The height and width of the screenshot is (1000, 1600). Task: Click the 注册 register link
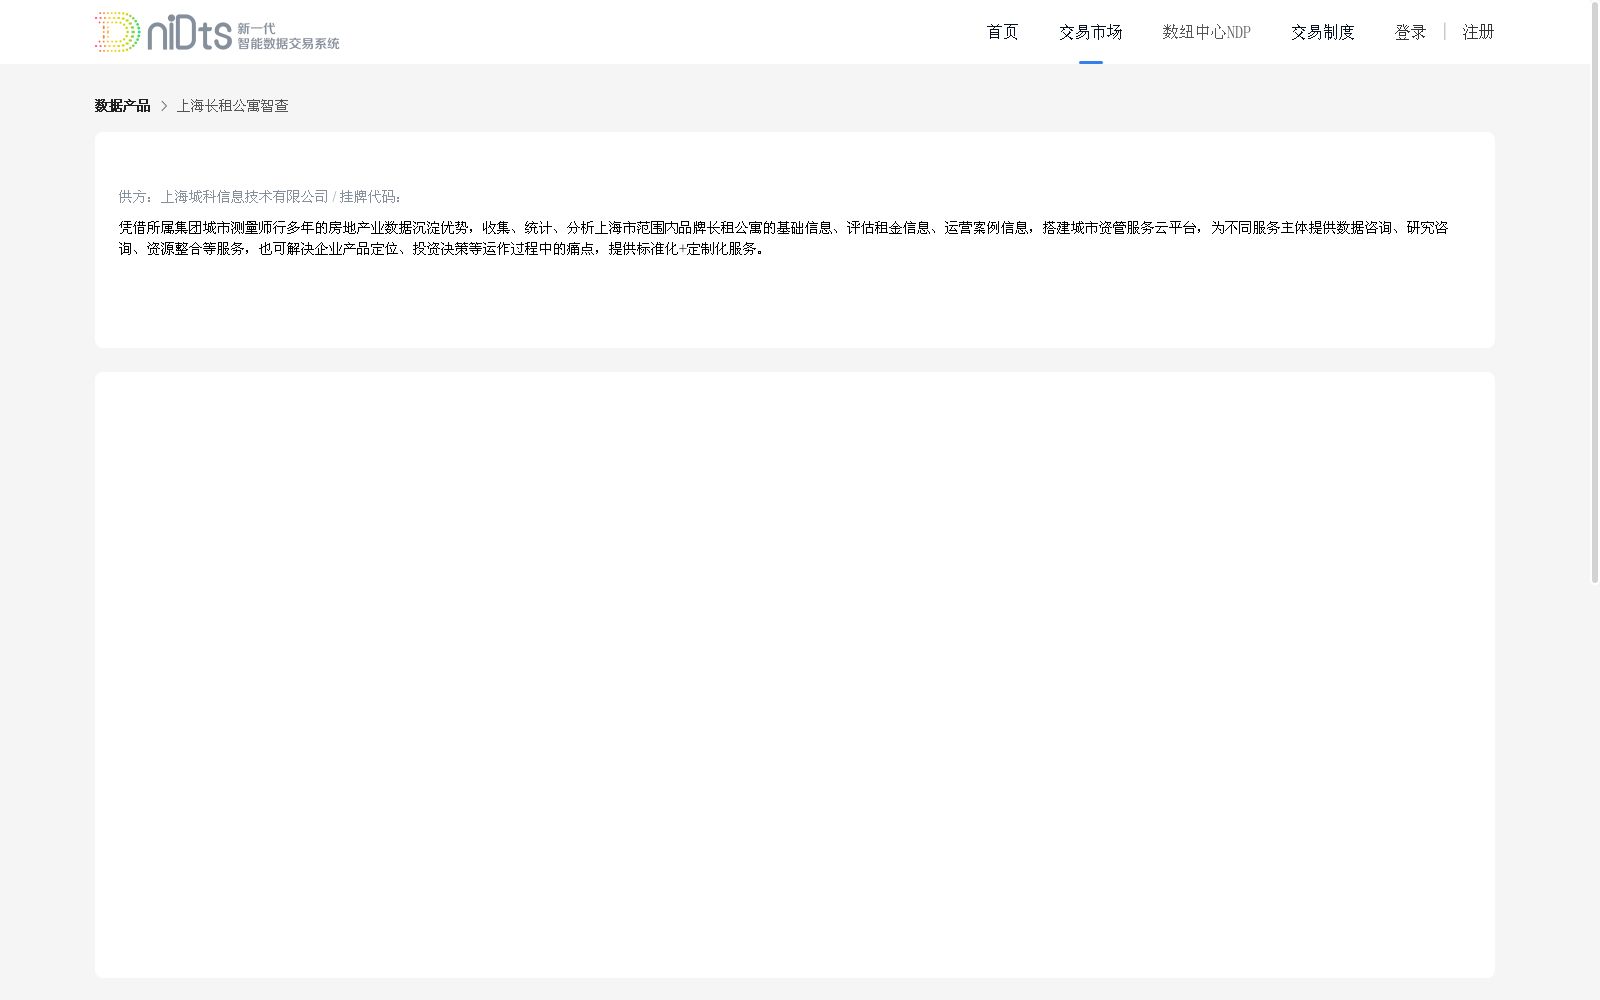tap(1478, 32)
